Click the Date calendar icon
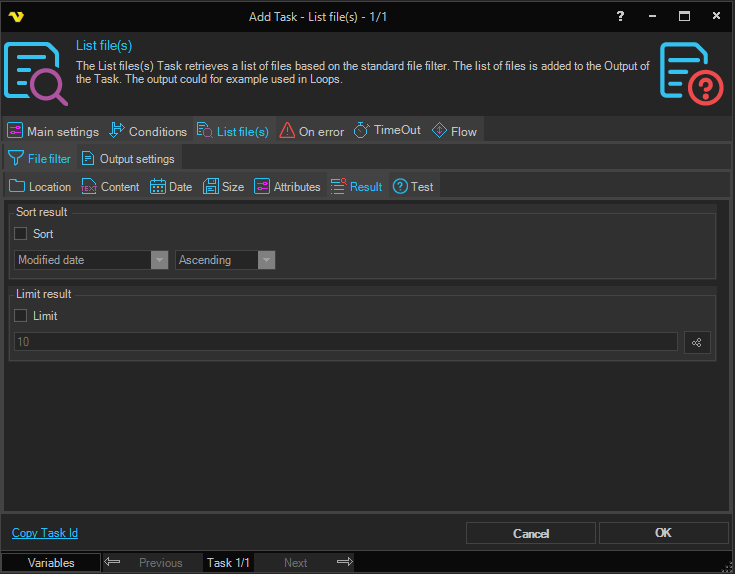Viewport: 735px width, 574px height. tap(158, 186)
